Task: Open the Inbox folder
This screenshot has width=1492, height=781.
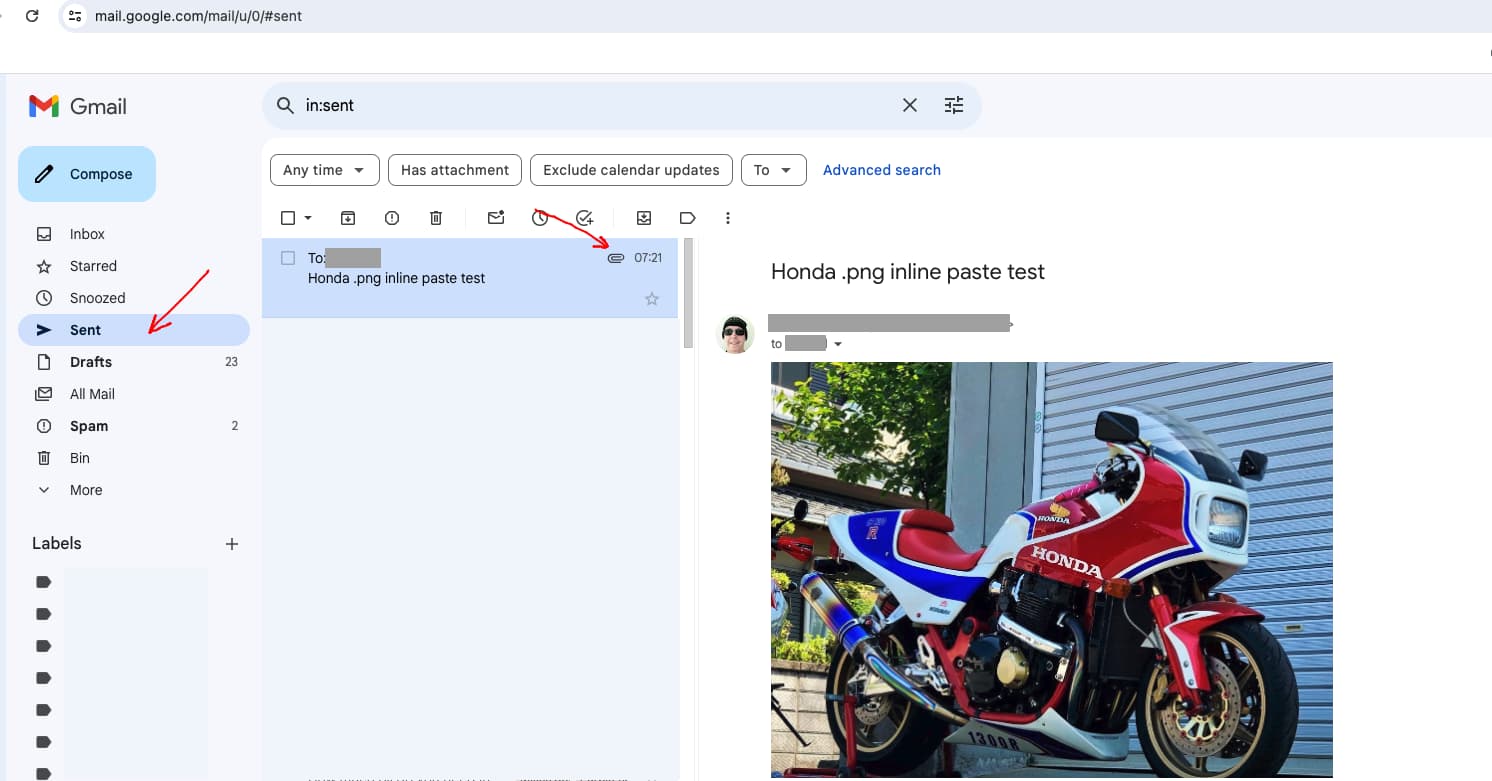Action: pyautogui.click(x=87, y=234)
